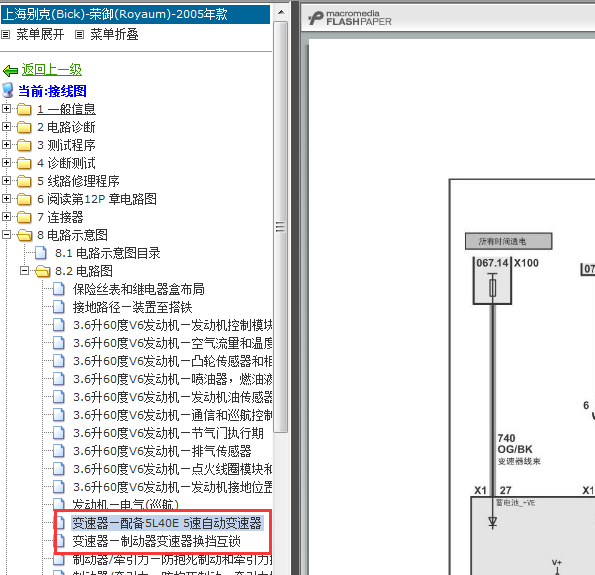Select 变速器—配备5L40E 5速自动变速器 document
The height and width of the screenshot is (575, 595).
[167, 523]
